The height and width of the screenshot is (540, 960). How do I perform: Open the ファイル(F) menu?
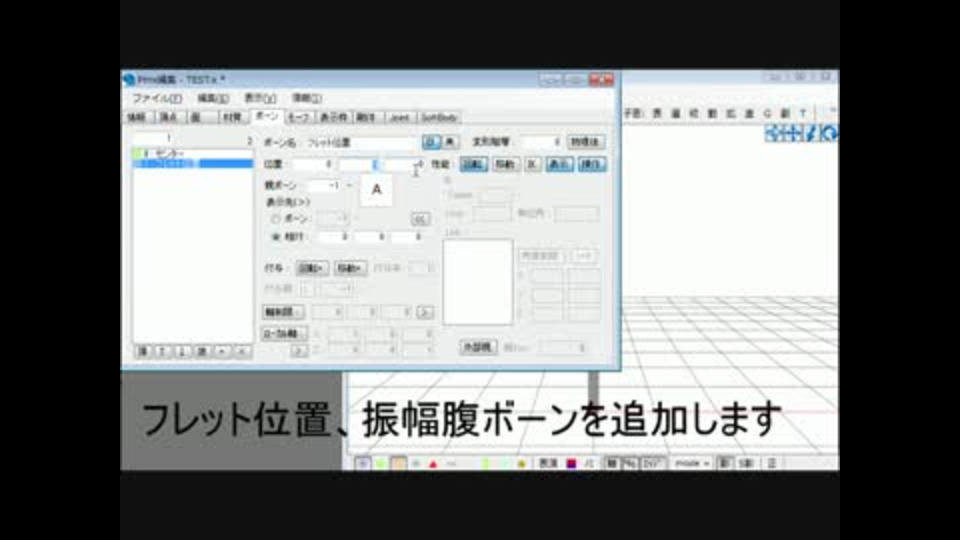157,98
